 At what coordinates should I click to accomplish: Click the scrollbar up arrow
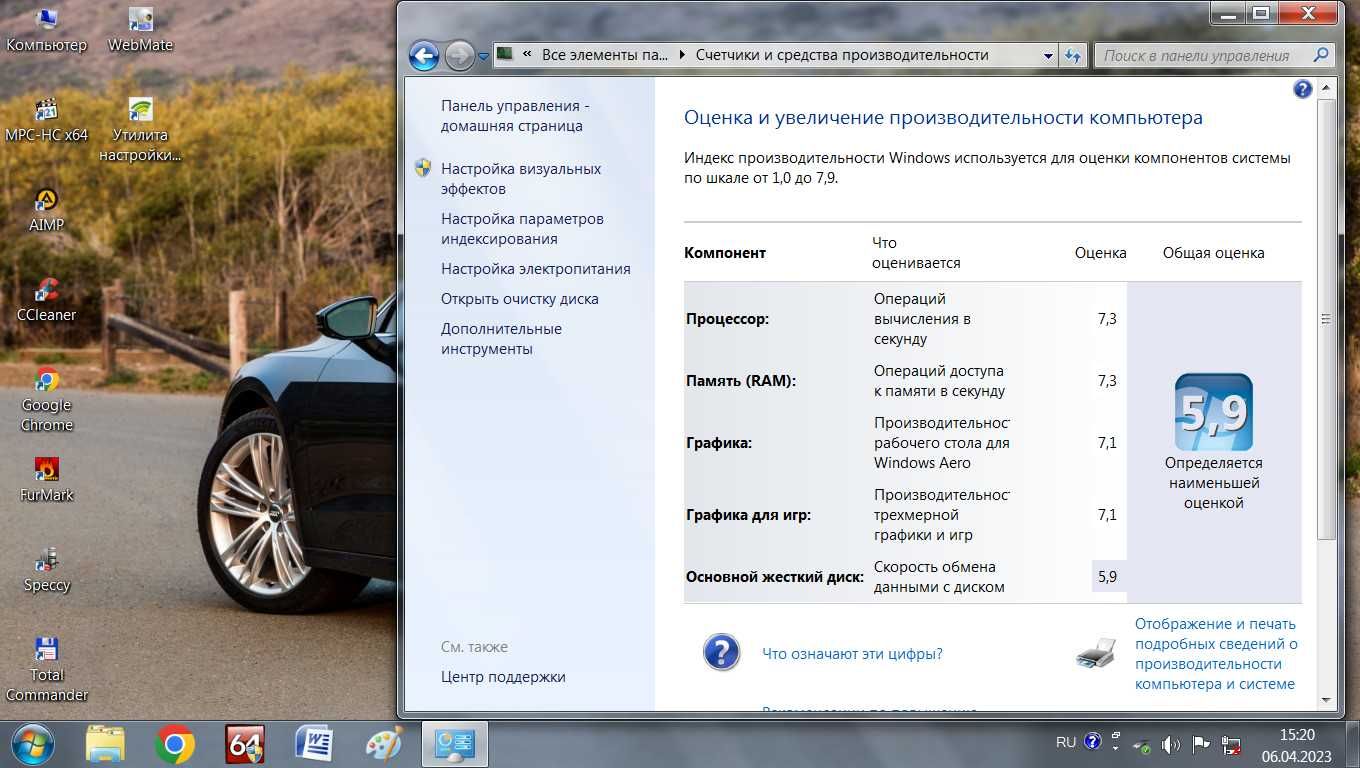(1327, 90)
